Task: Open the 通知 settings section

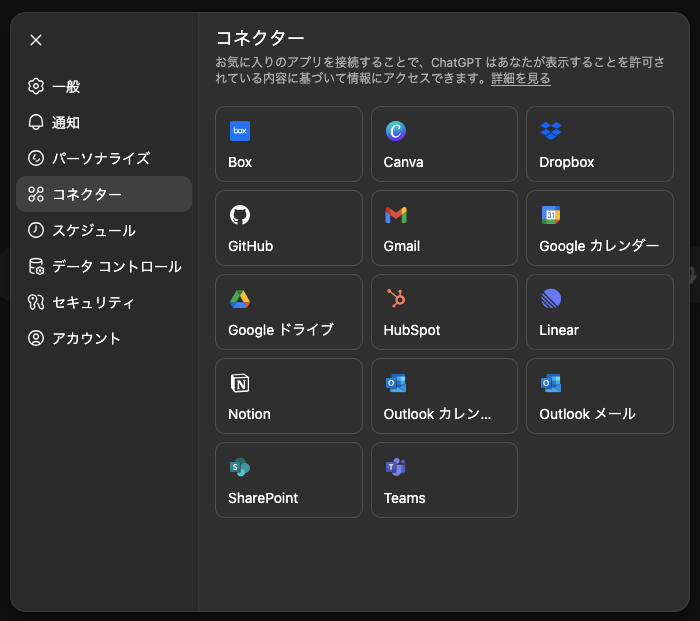Action: point(104,122)
